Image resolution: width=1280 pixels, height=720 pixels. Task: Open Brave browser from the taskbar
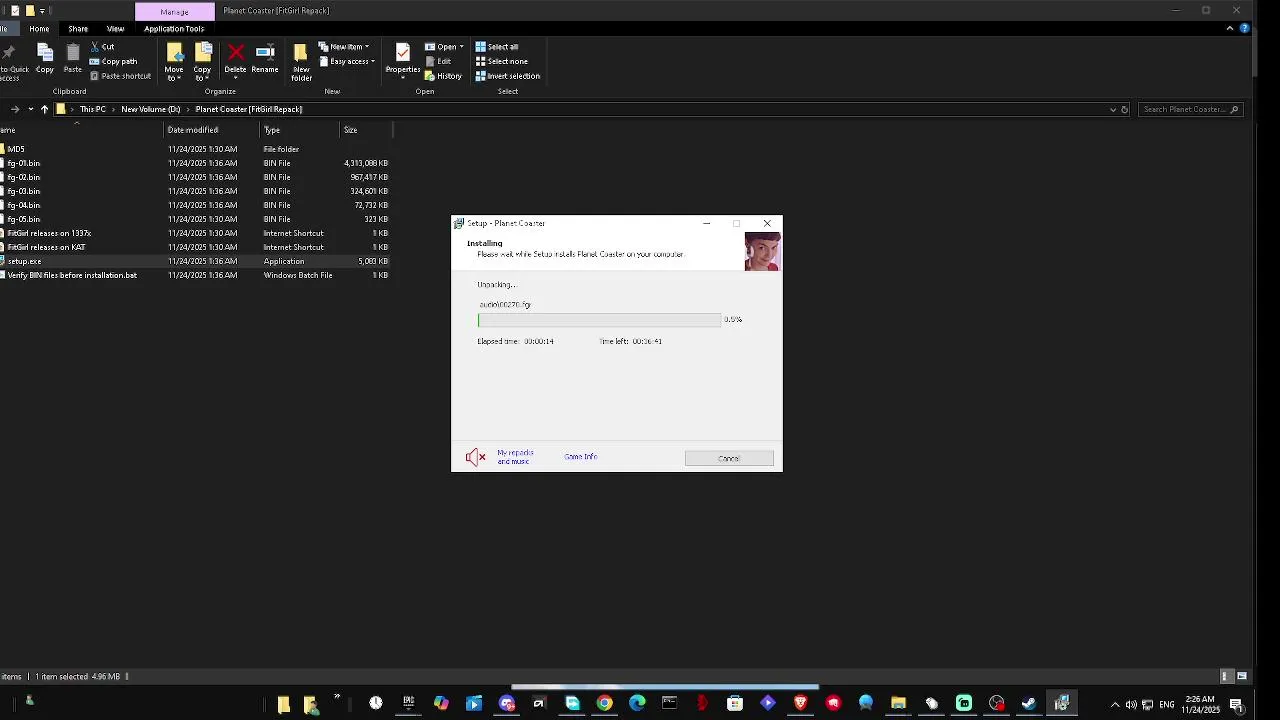coord(800,703)
